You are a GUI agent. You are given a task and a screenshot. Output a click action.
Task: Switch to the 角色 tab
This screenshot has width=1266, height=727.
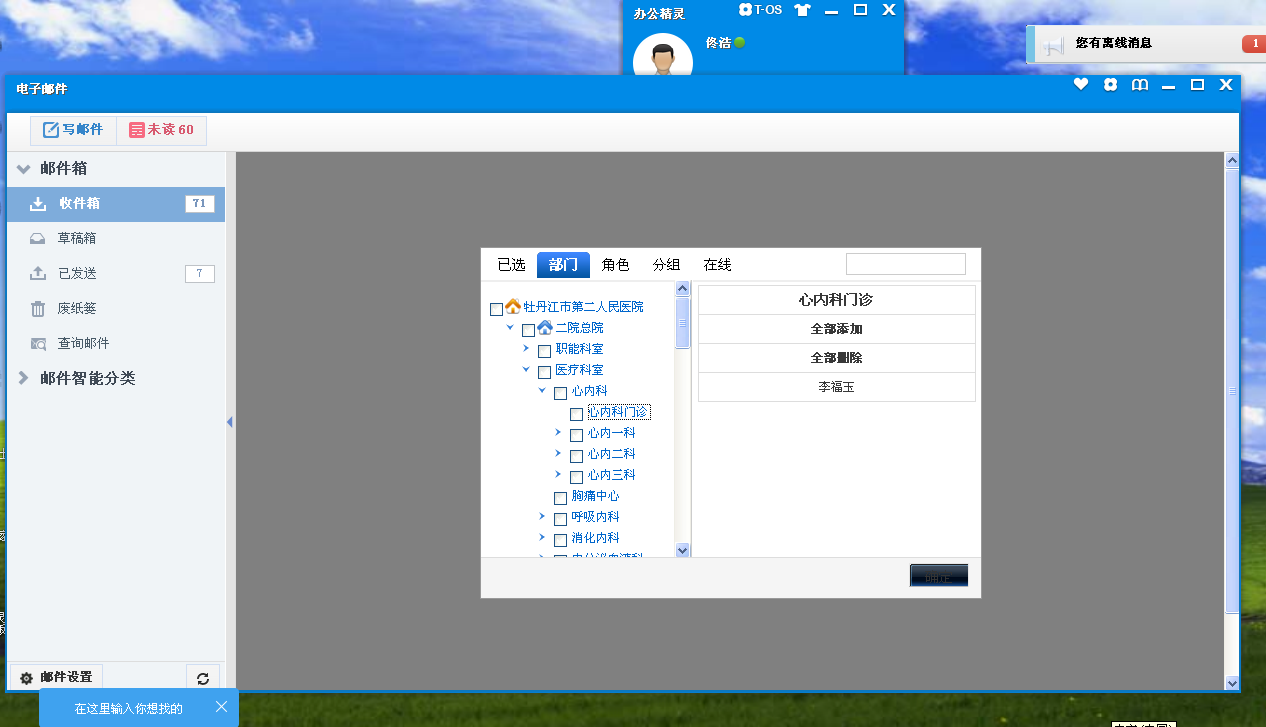tap(615, 265)
